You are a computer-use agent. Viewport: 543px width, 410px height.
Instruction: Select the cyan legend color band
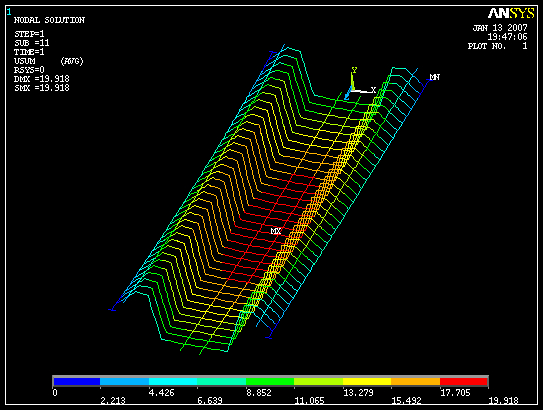pyautogui.click(x=173, y=381)
